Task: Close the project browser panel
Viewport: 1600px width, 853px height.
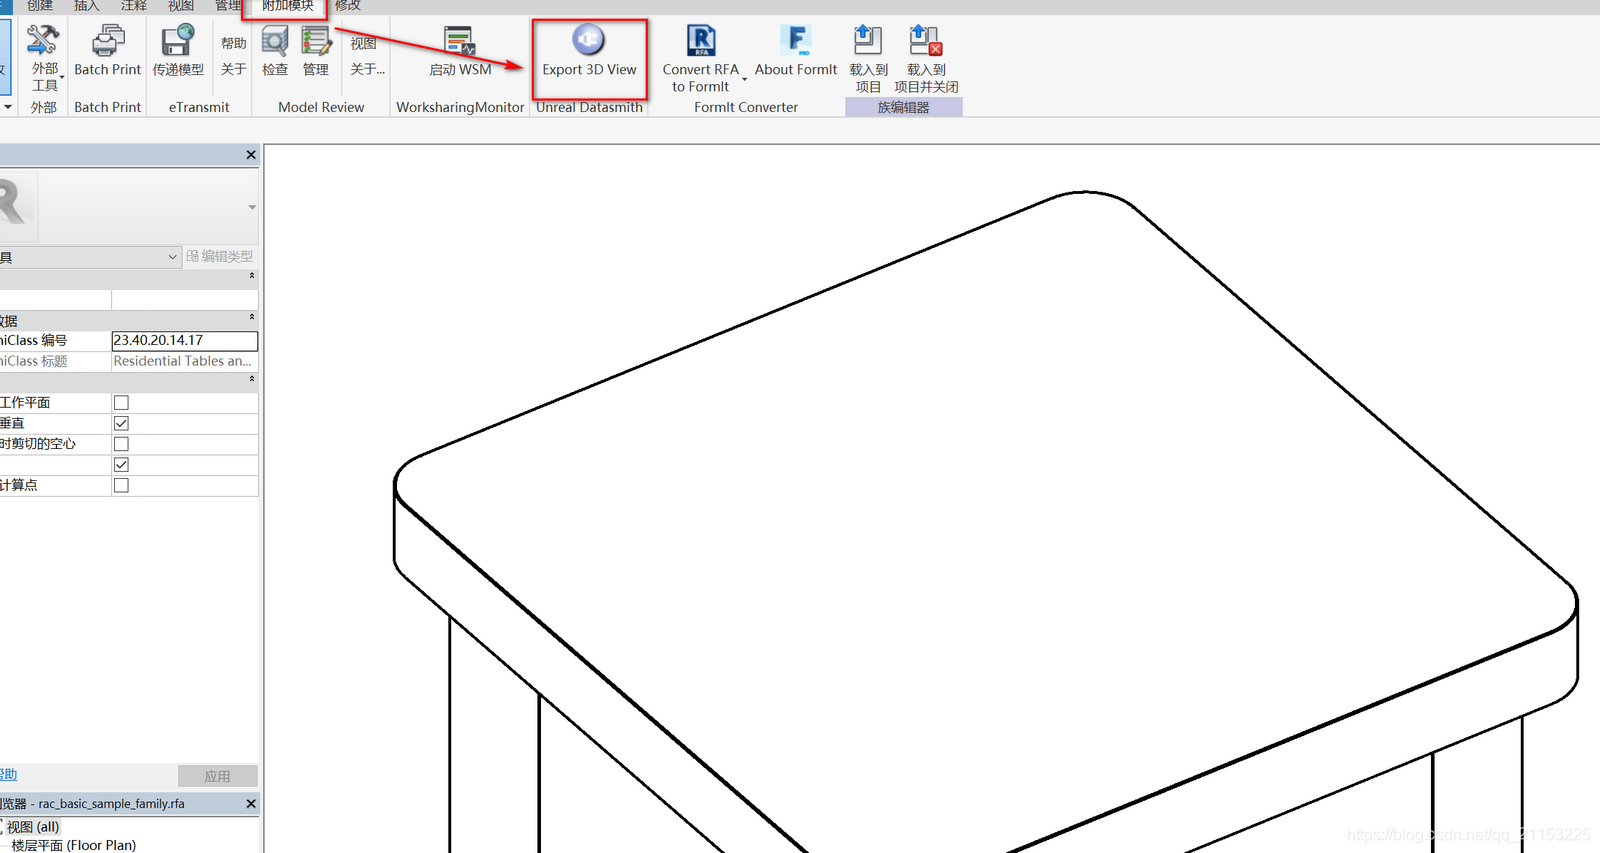Action: (251, 804)
